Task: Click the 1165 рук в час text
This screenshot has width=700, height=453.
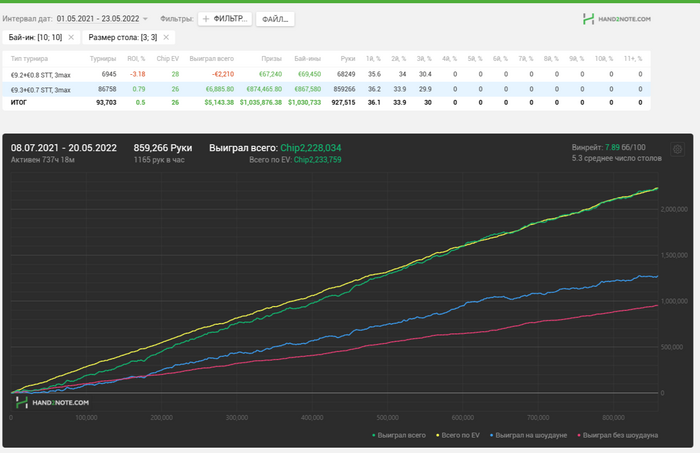Action: 159,160
